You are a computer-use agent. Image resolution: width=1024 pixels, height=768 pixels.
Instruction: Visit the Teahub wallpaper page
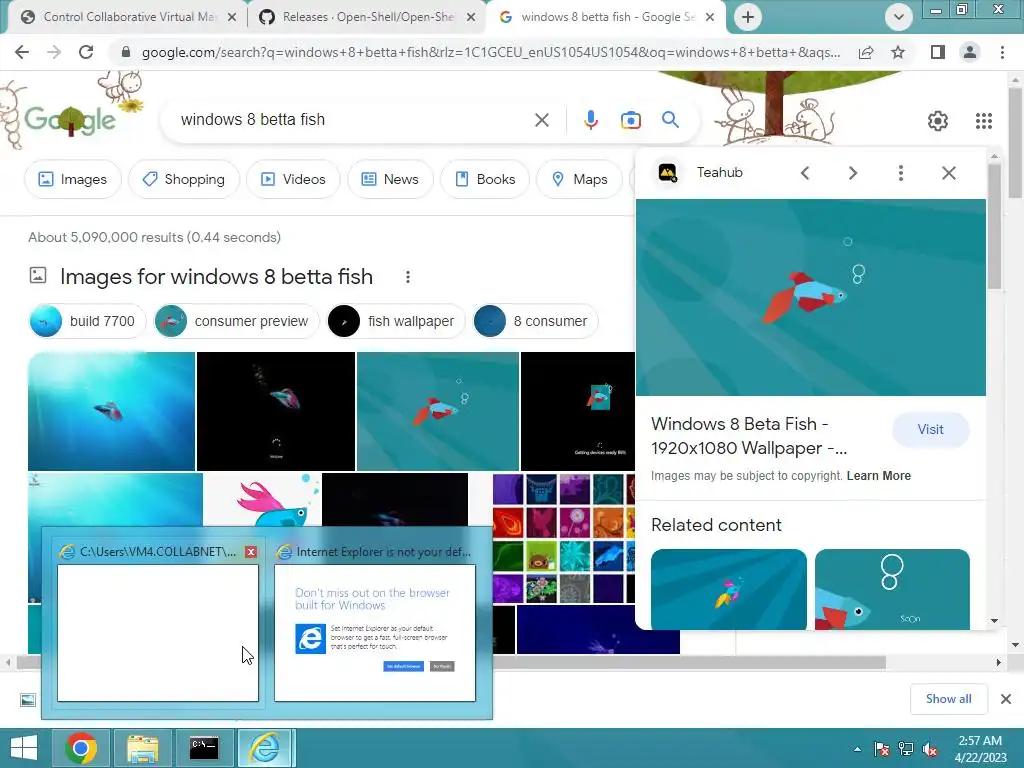[x=930, y=429]
